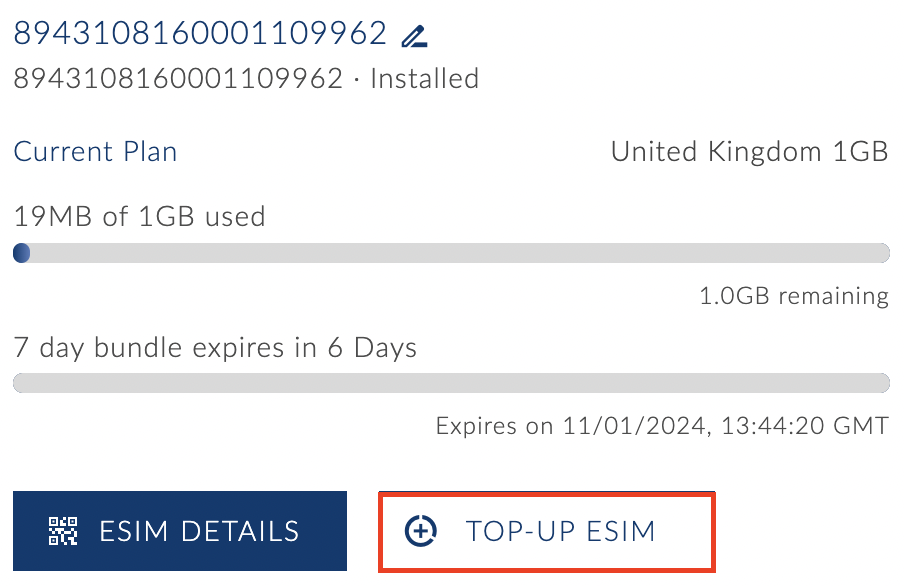The width and height of the screenshot is (904, 586).
Task: Click the ICCID number 8943108160001109962 heading
Action: (196, 32)
